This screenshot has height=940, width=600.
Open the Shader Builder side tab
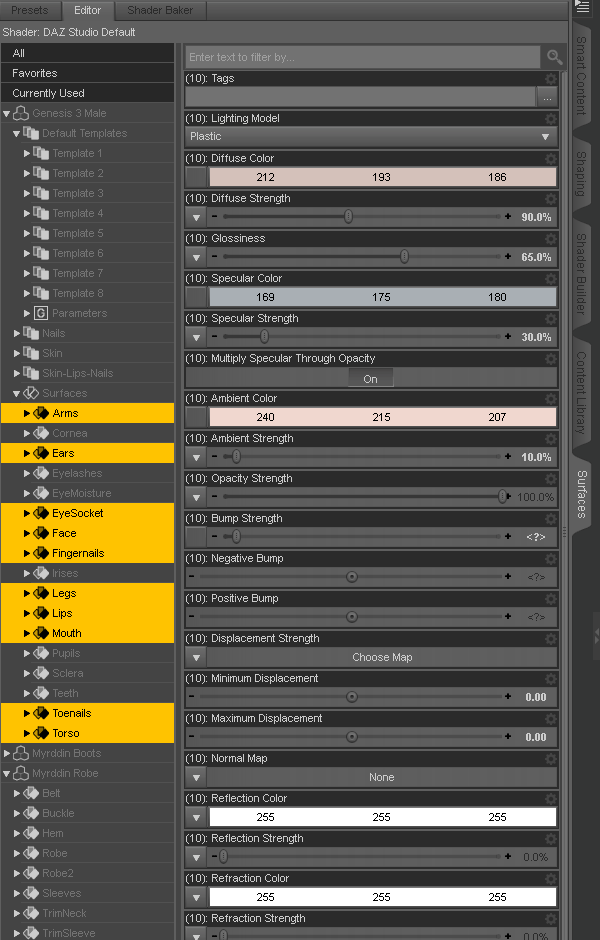coord(581,274)
